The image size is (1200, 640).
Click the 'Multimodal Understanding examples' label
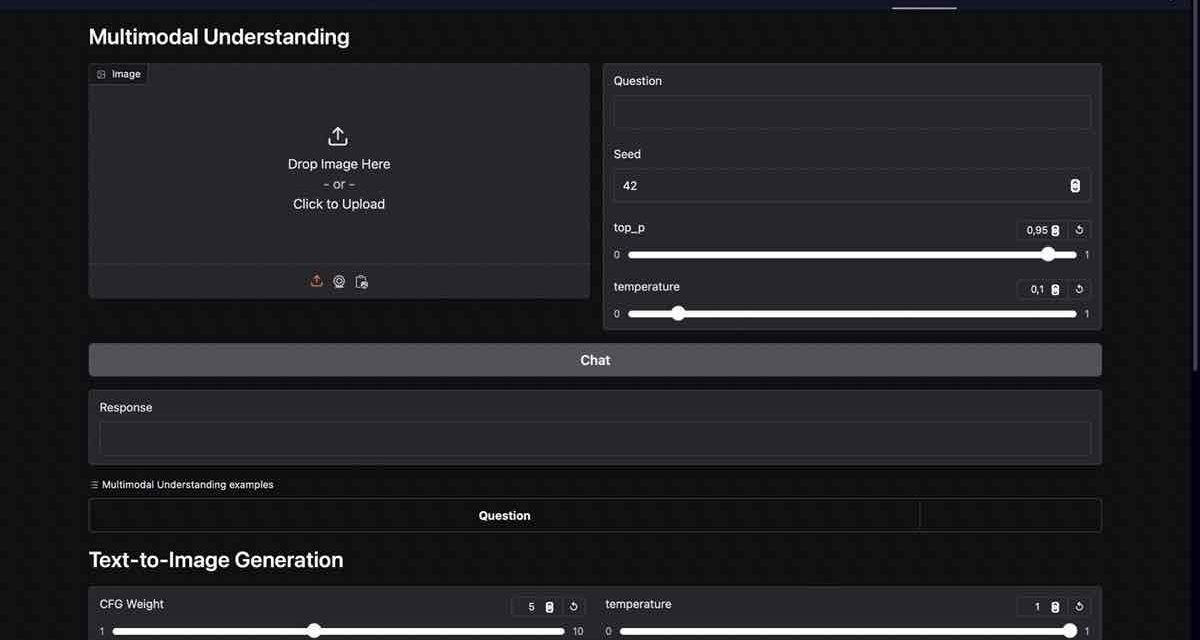tap(187, 485)
